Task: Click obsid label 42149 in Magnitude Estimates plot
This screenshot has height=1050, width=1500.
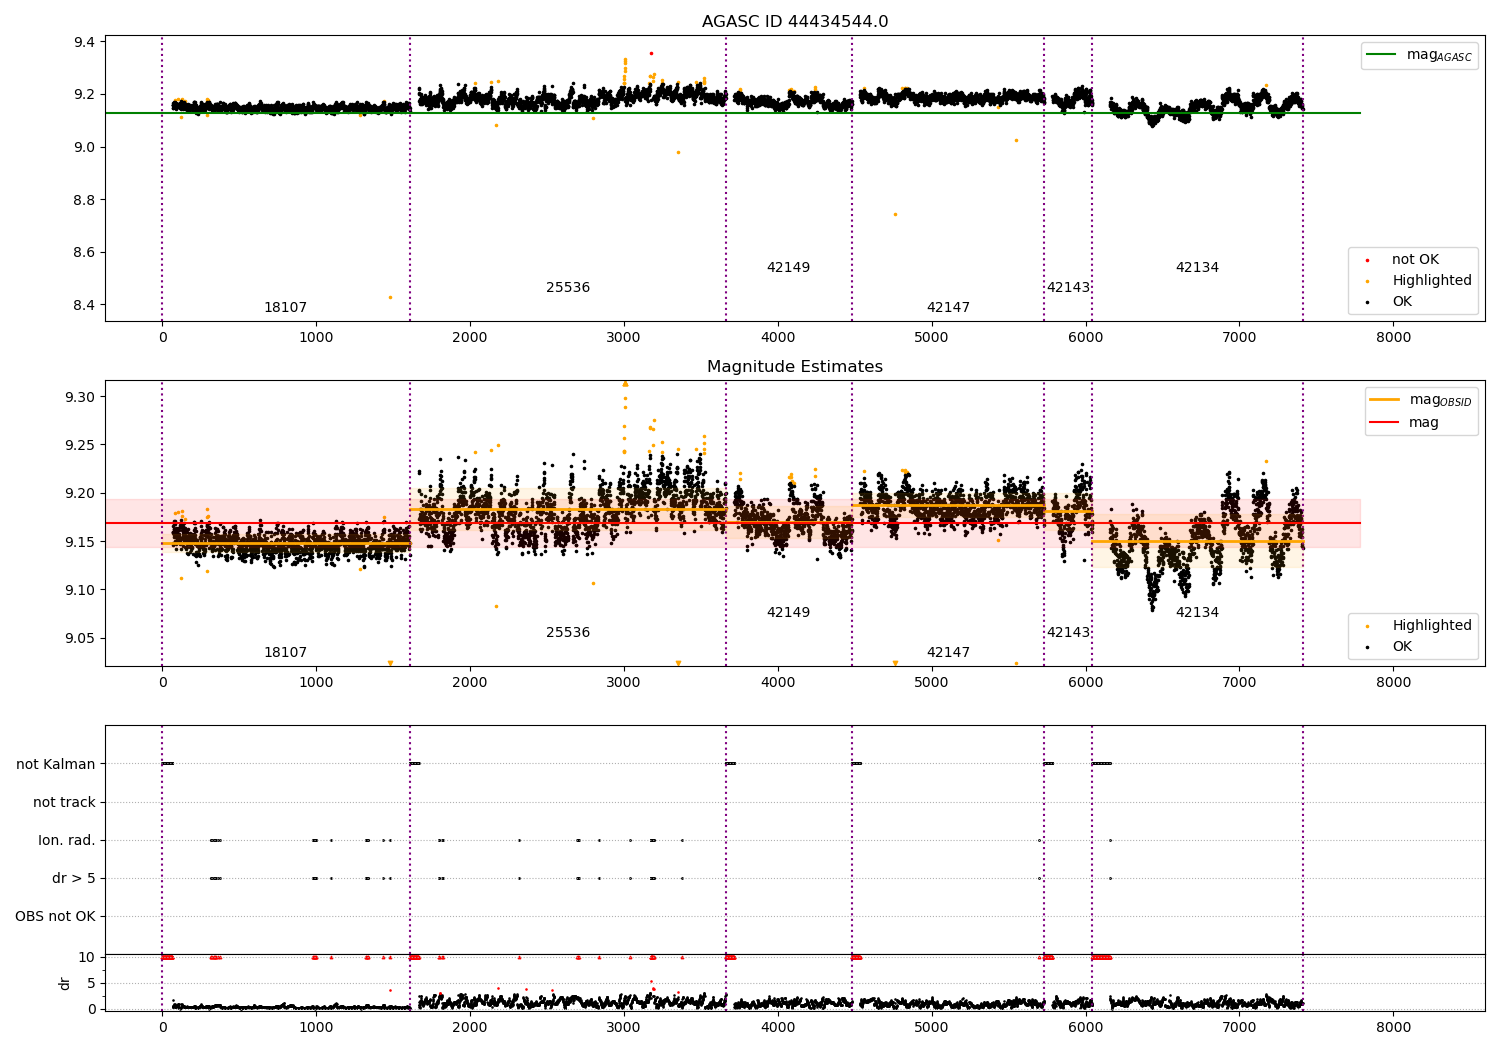Action: [788, 612]
